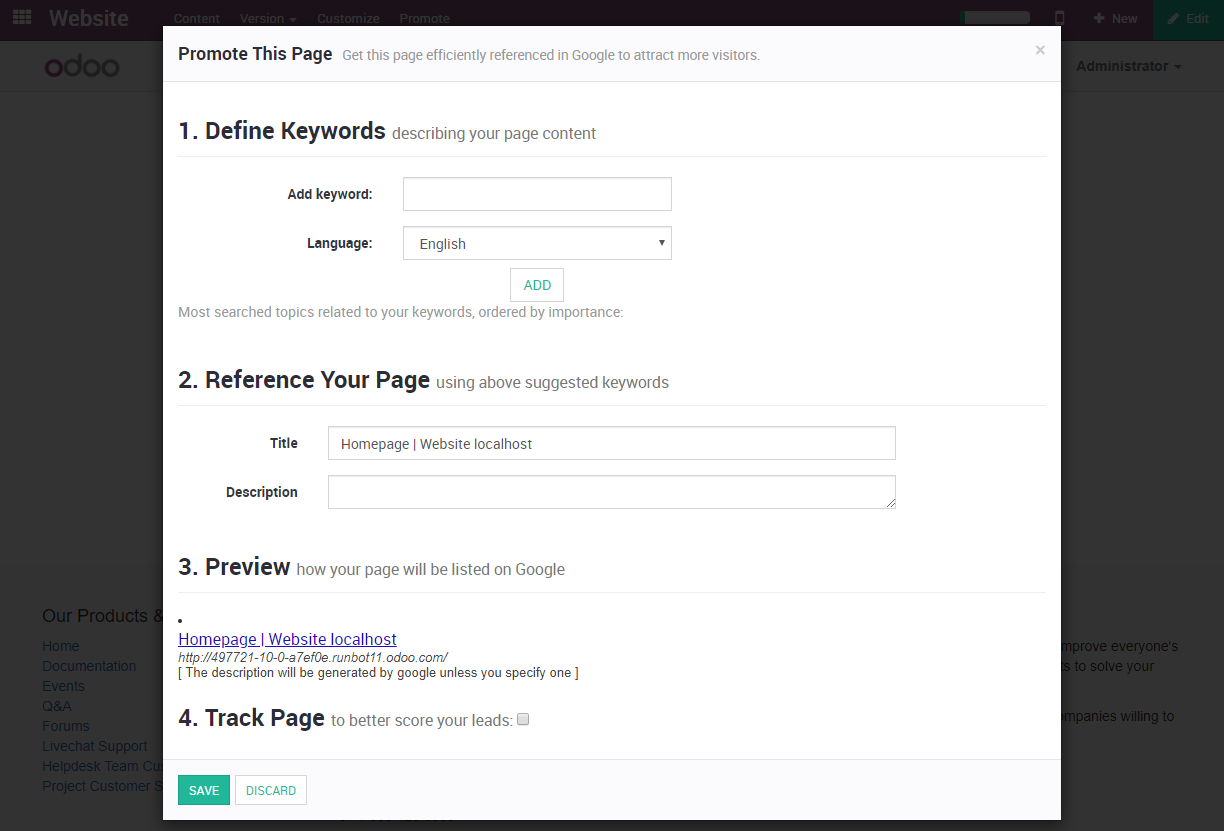The image size is (1224, 831).
Task: Focus the Add keyword input field
Action: coord(537,194)
